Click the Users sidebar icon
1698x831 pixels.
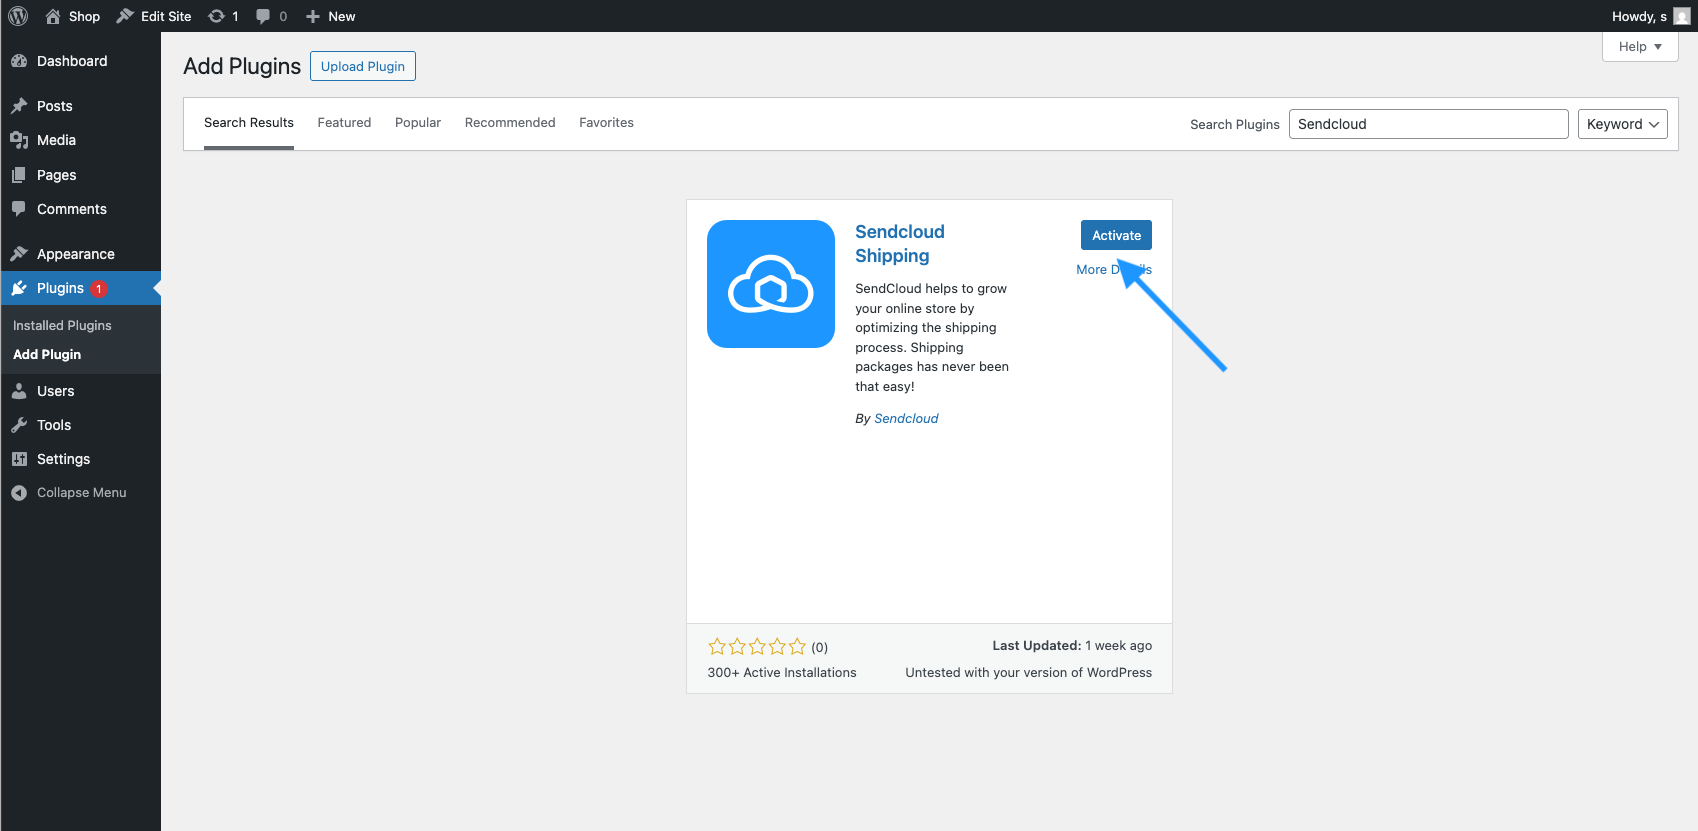[x=19, y=391]
